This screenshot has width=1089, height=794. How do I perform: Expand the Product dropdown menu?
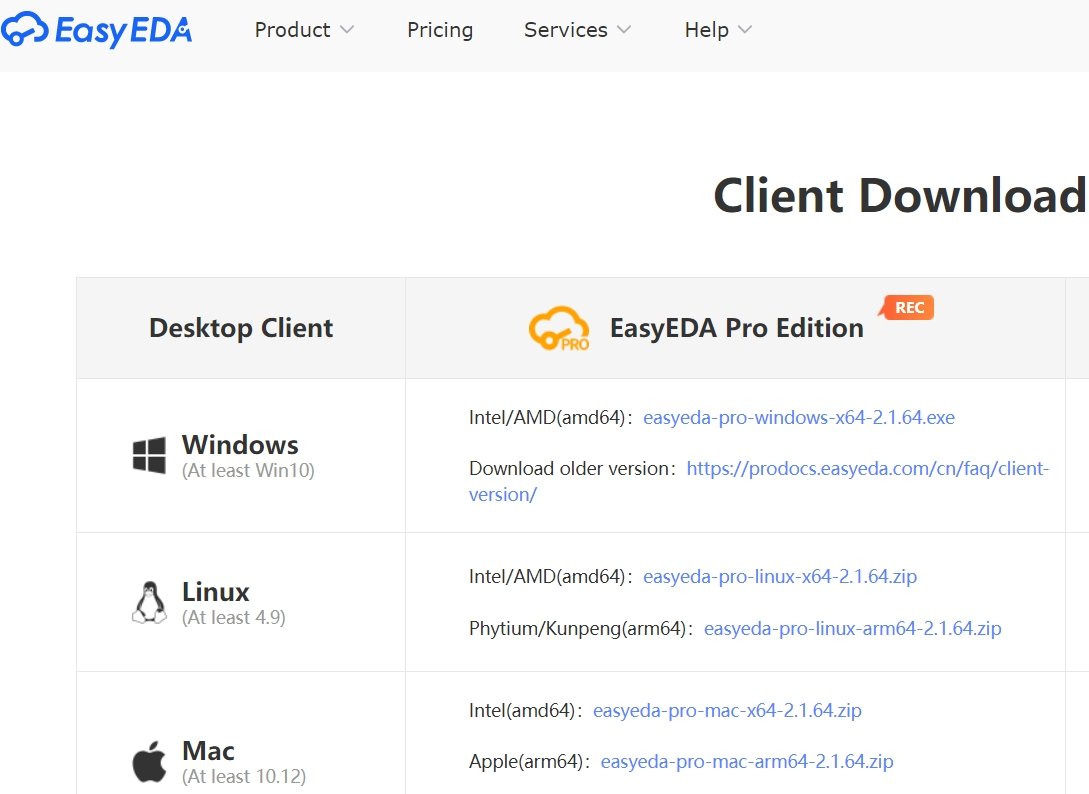(304, 30)
